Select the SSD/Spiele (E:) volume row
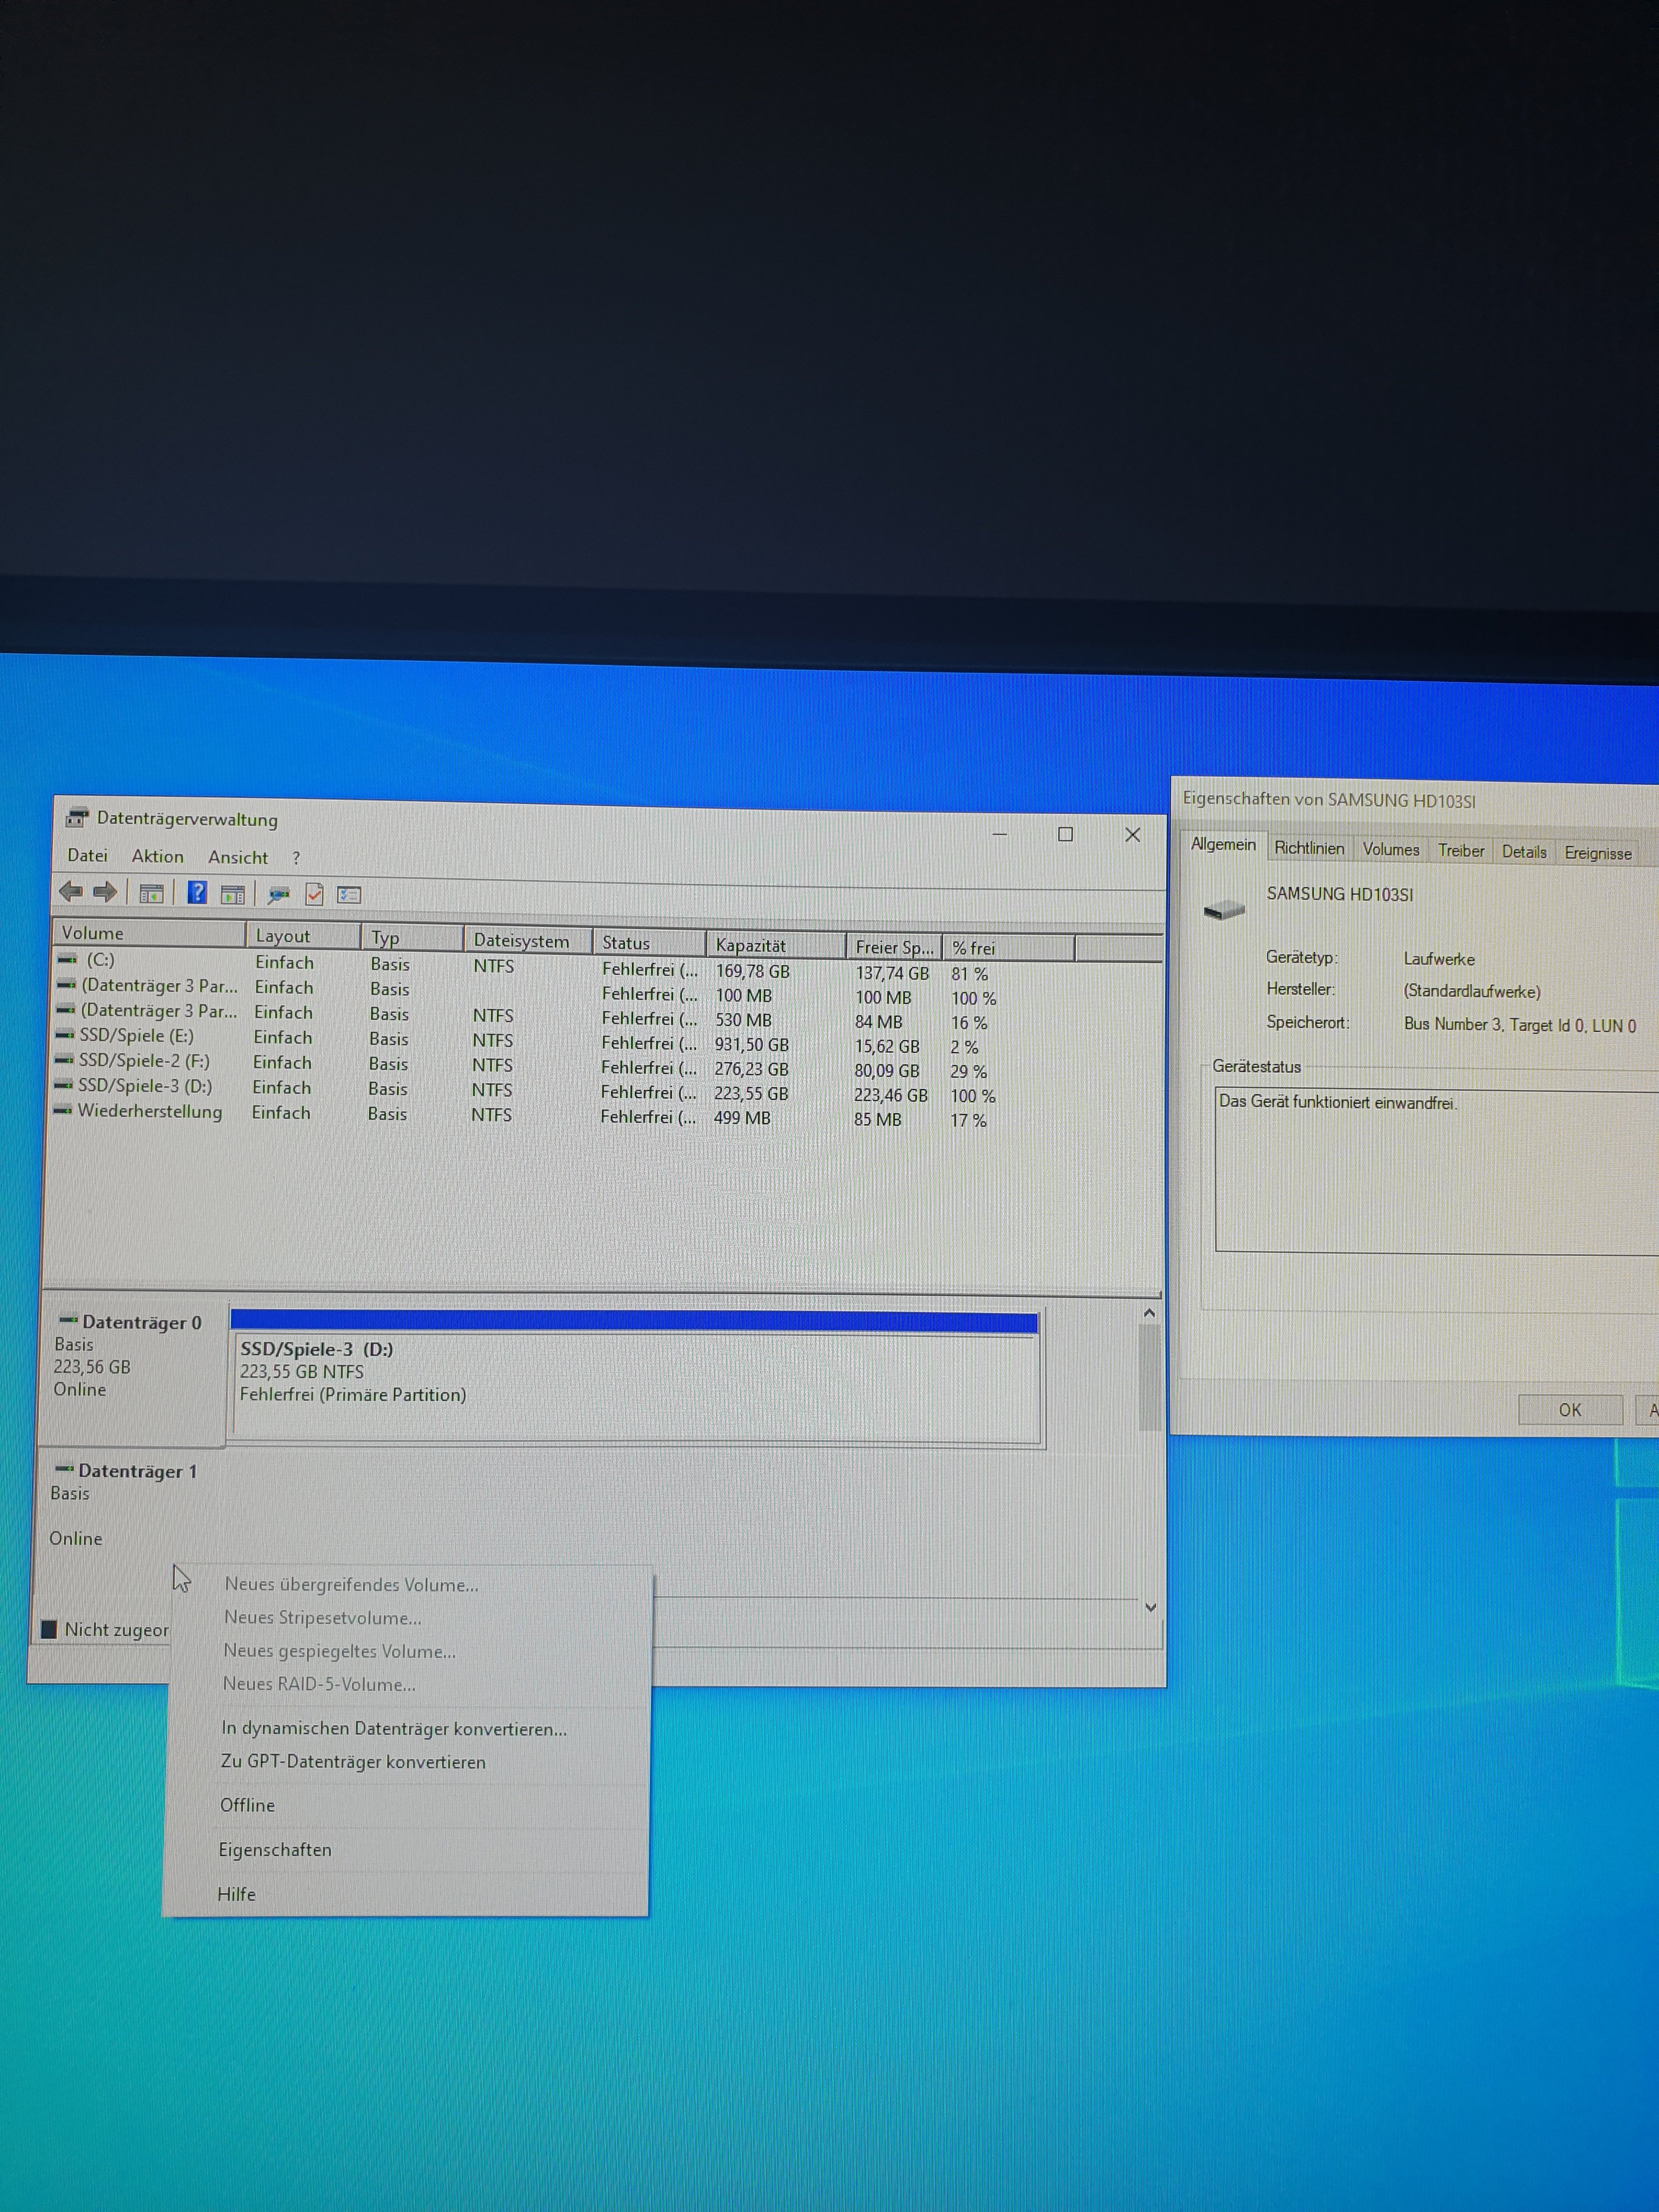Viewport: 1659px width, 2212px height. (136, 1035)
